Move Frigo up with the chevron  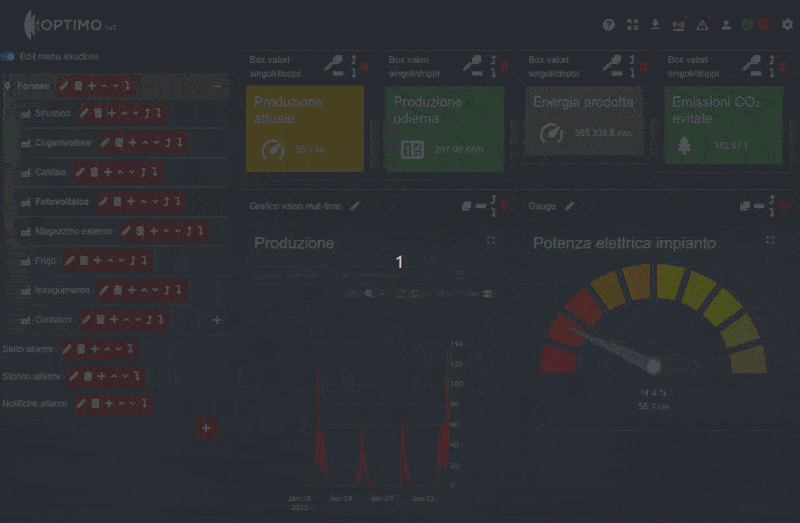[x=110, y=261]
